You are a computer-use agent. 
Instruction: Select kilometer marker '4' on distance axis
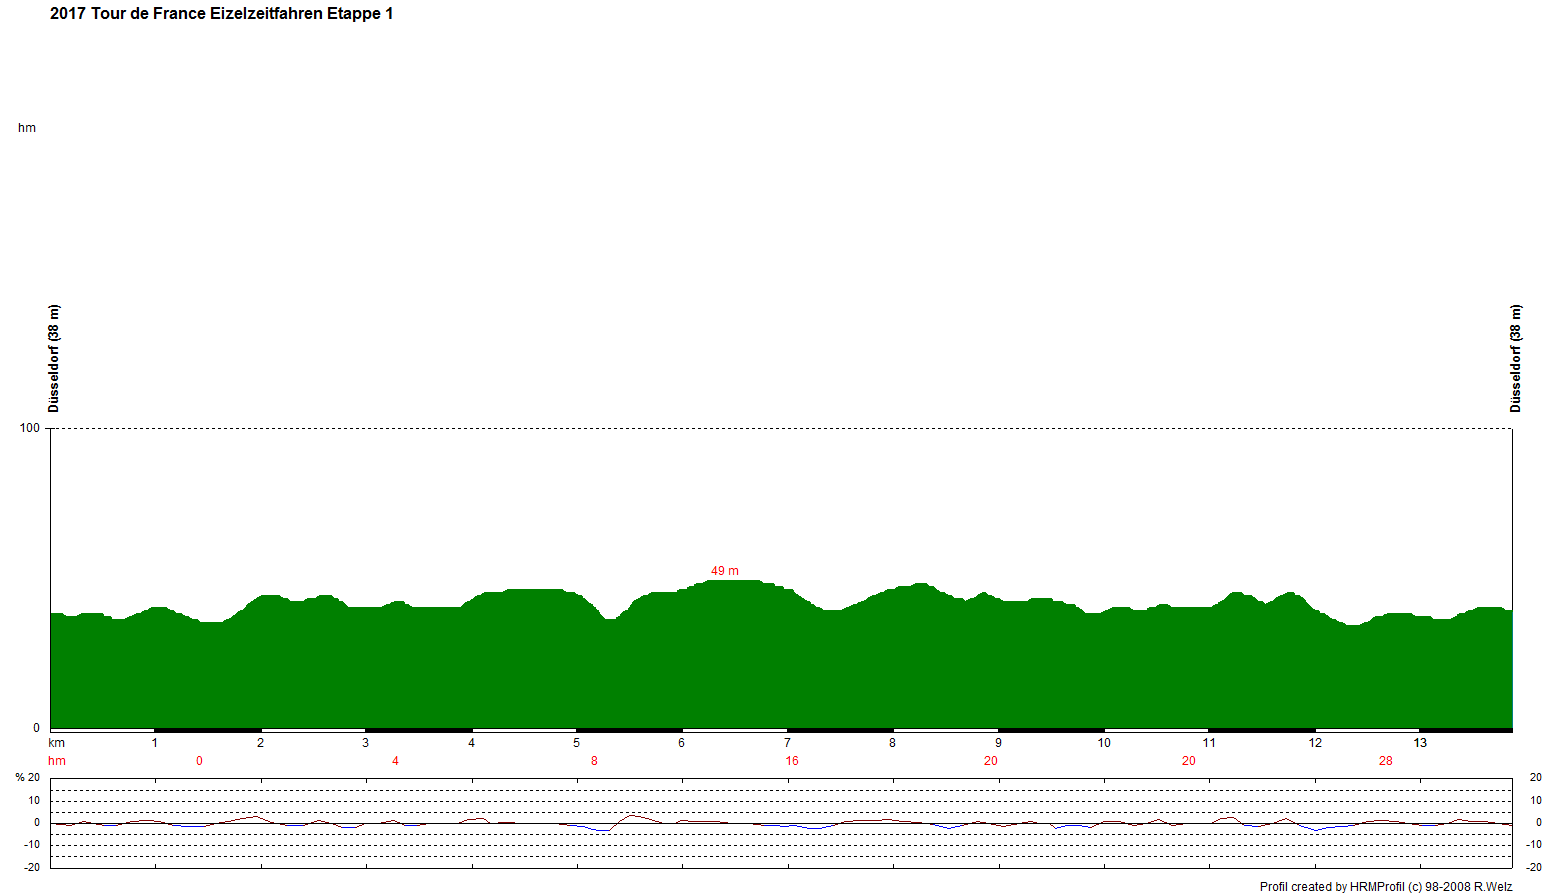click(471, 743)
